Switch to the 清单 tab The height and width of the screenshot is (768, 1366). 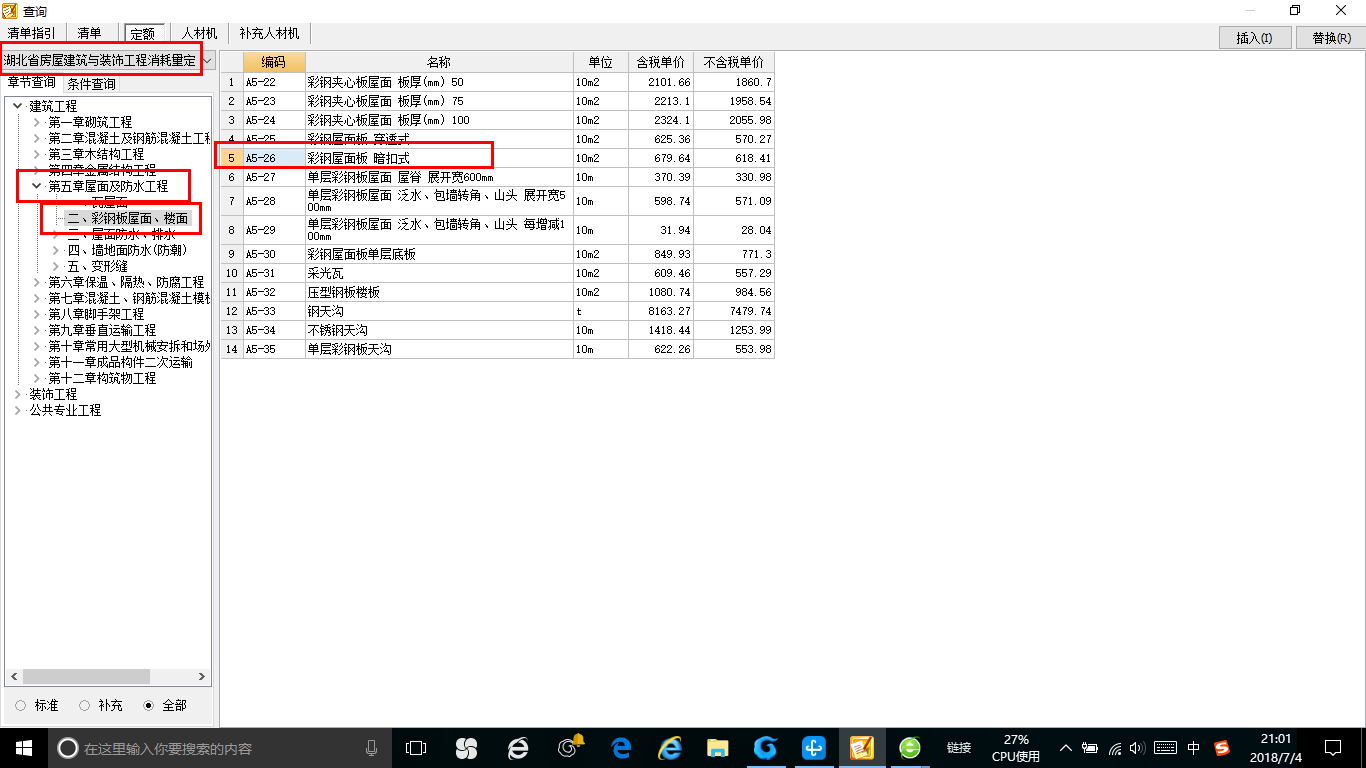pos(90,34)
